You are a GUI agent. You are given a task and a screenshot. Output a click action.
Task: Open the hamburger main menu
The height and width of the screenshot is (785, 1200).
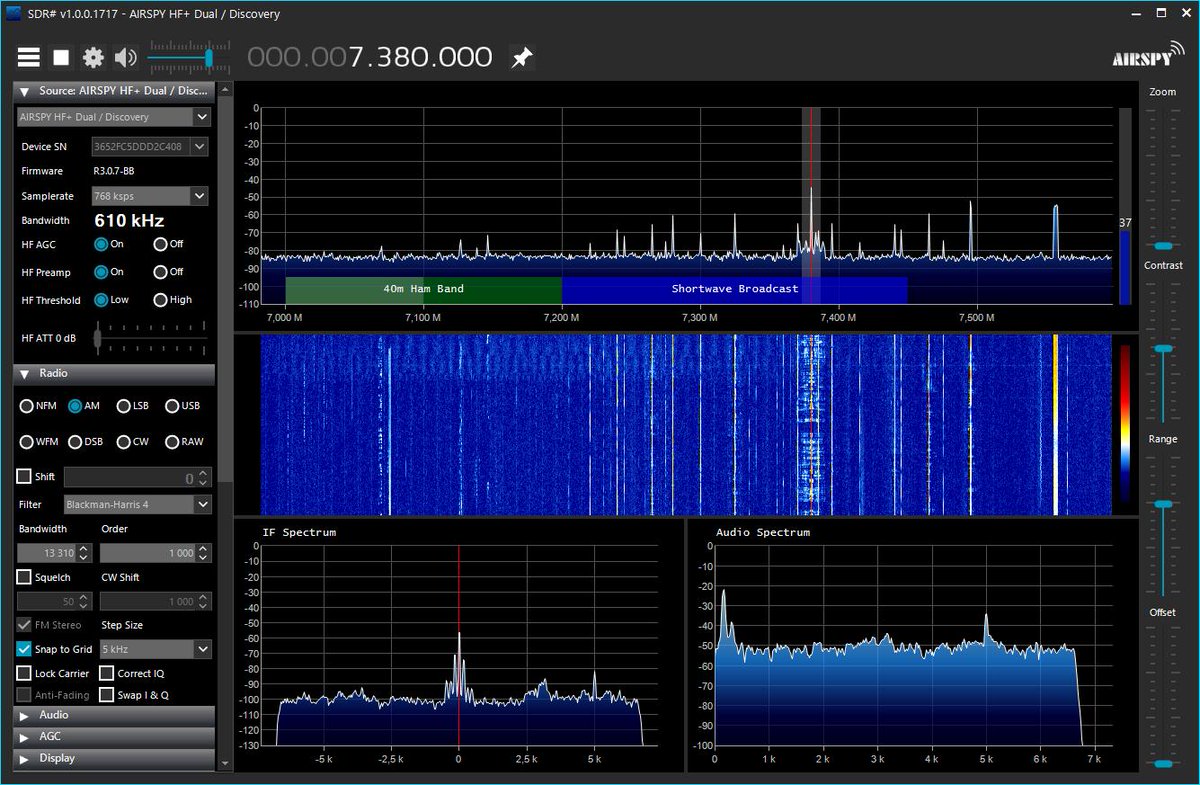(28, 58)
